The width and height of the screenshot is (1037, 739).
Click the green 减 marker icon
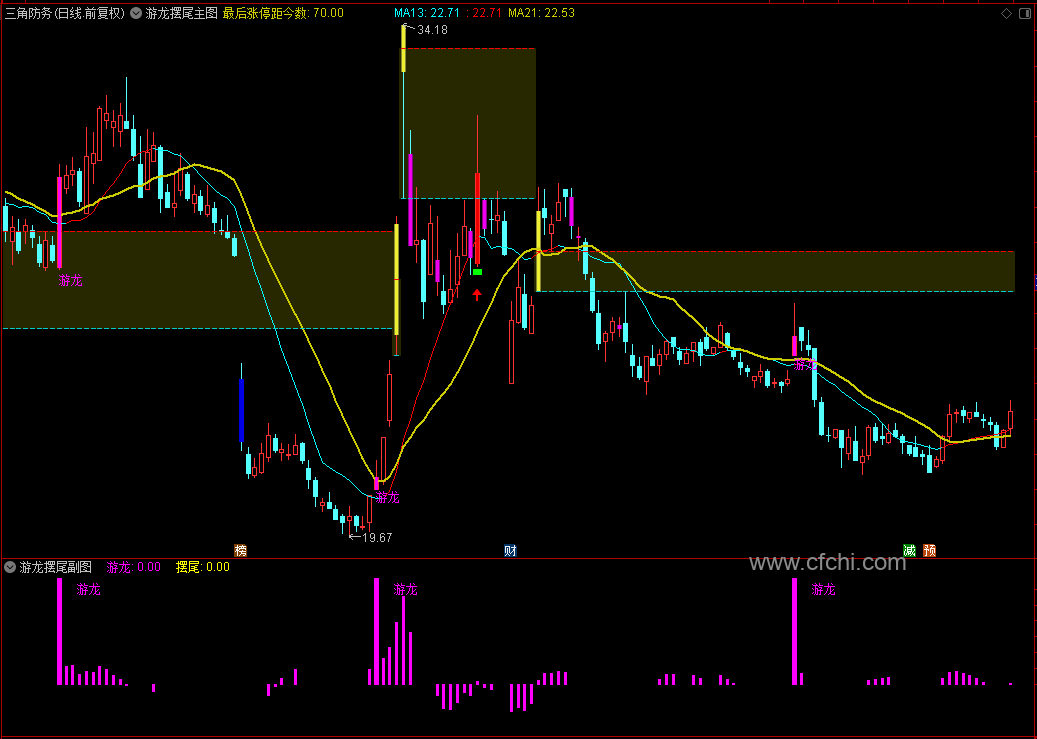(x=910, y=550)
